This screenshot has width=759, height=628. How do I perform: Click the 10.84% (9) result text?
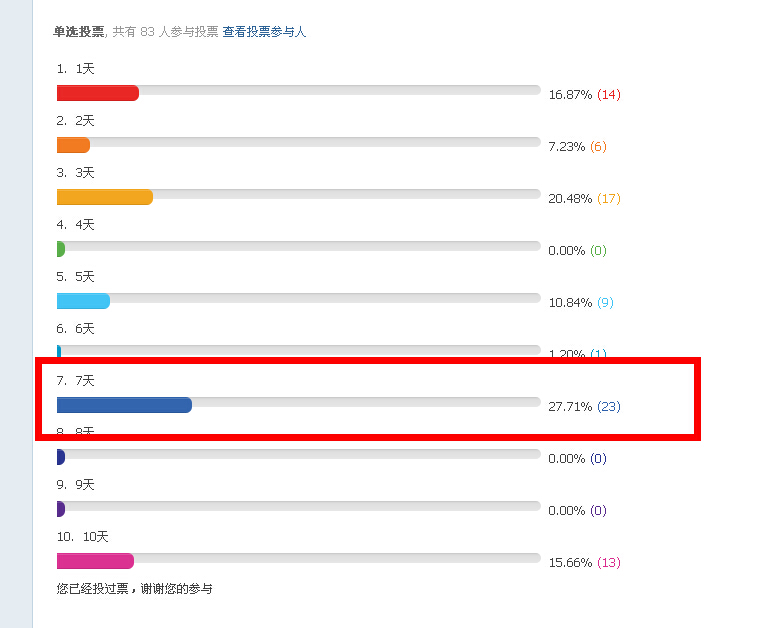tap(580, 303)
